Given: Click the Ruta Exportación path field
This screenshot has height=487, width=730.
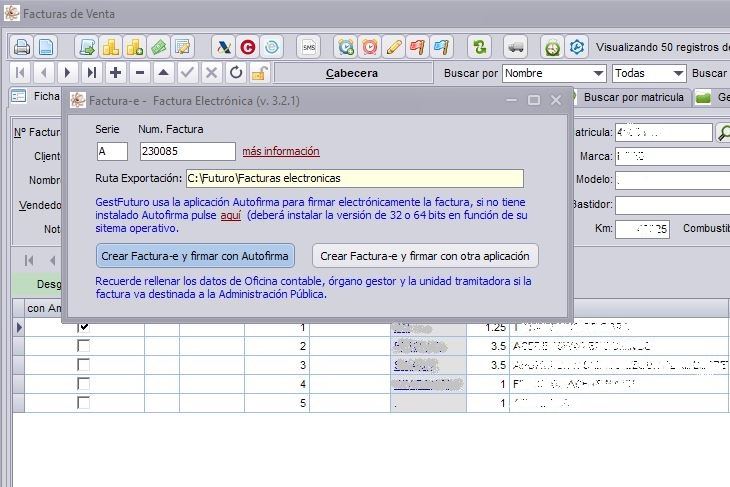Looking at the screenshot, I should click(355, 178).
